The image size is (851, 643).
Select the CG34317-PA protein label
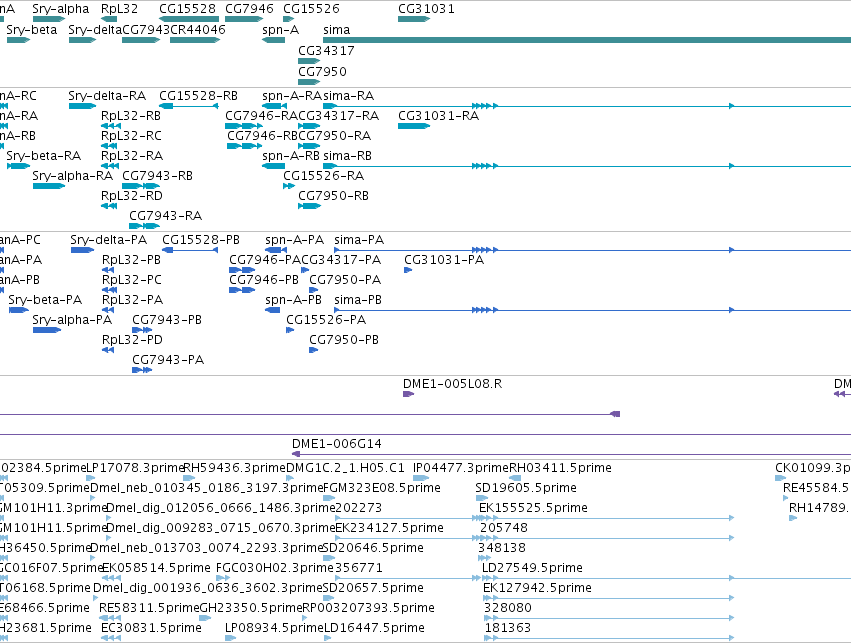341,260
